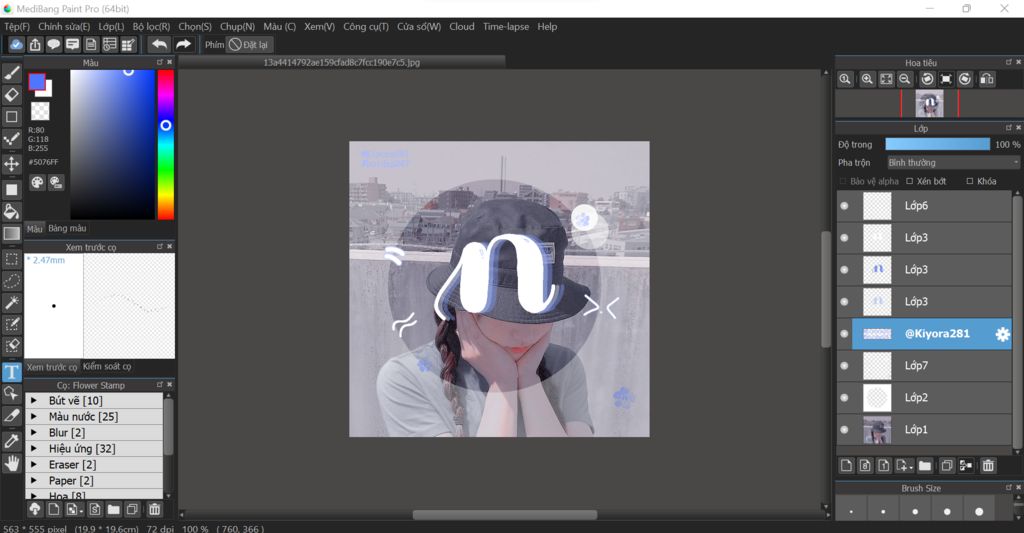Select the Magic Wand tool

12,302
